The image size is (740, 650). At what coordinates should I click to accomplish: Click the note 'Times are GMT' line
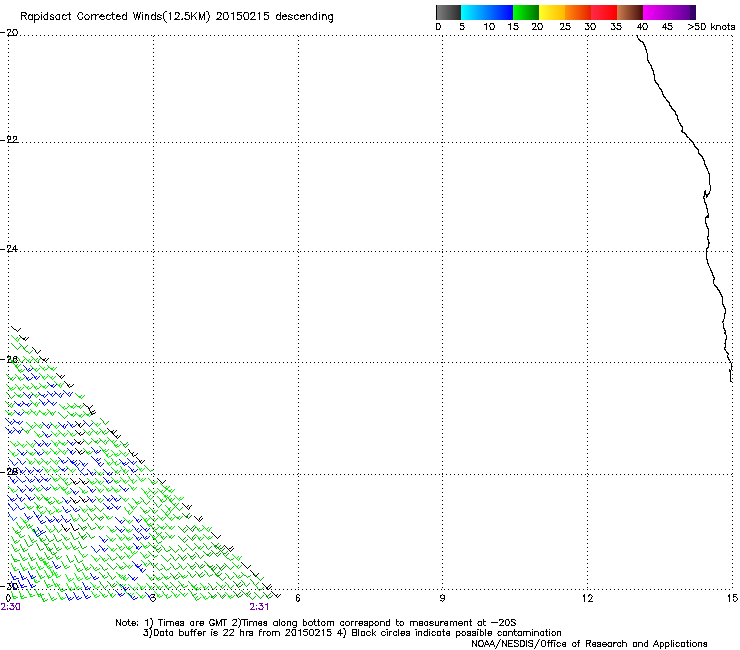pyautogui.click(x=315, y=623)
